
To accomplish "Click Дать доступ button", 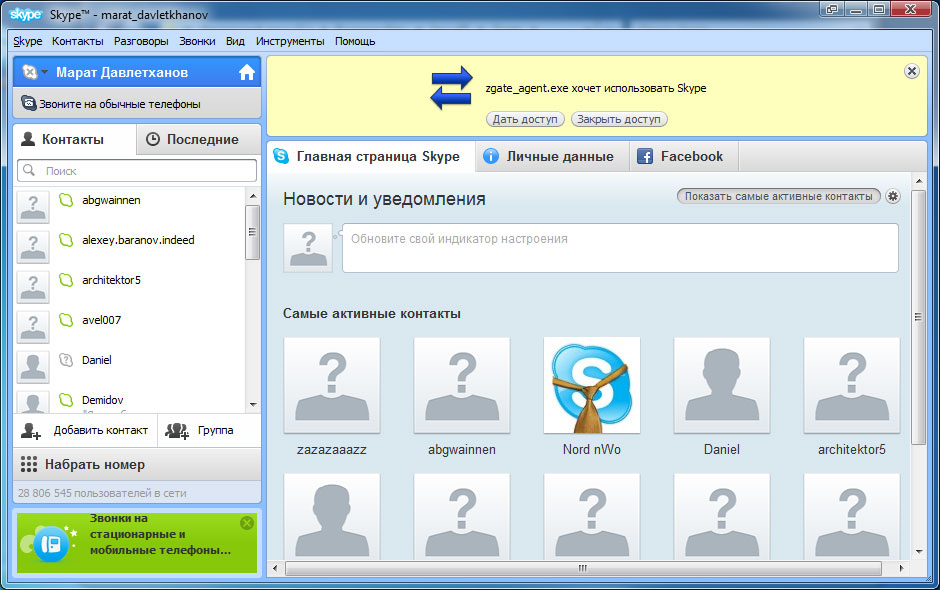I will click(x=525, y=119).
